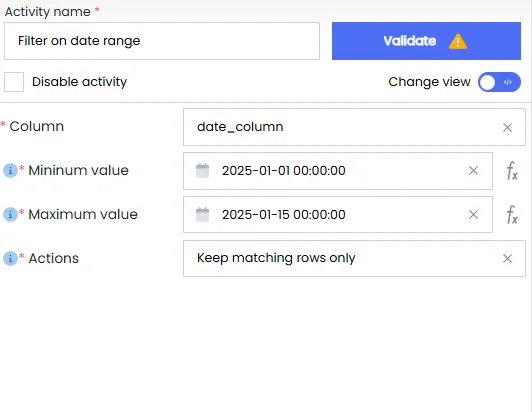Clear the date_column selection
The image size is (532, 412).
[x=507, y=128]
